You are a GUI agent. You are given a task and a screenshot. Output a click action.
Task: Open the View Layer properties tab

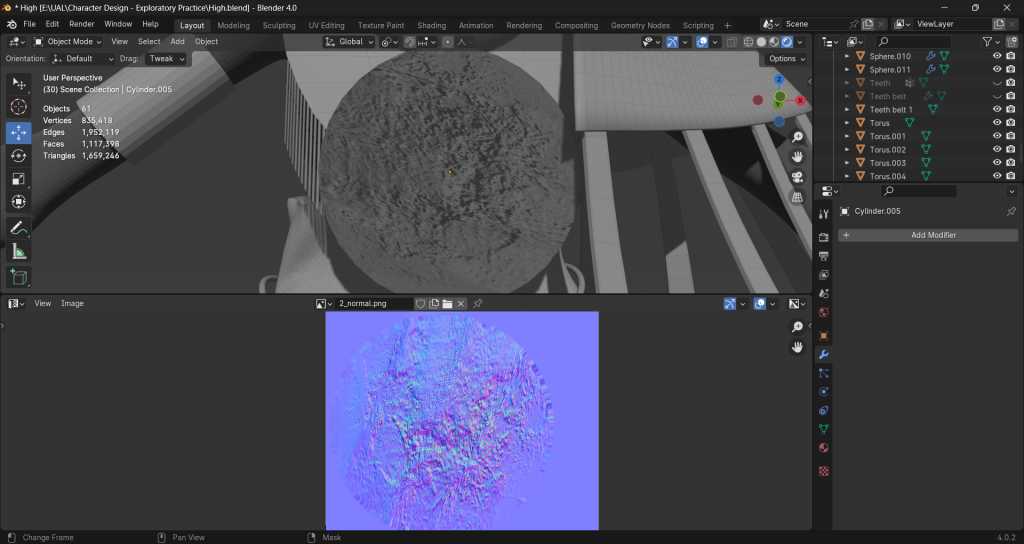click(824, 275)
